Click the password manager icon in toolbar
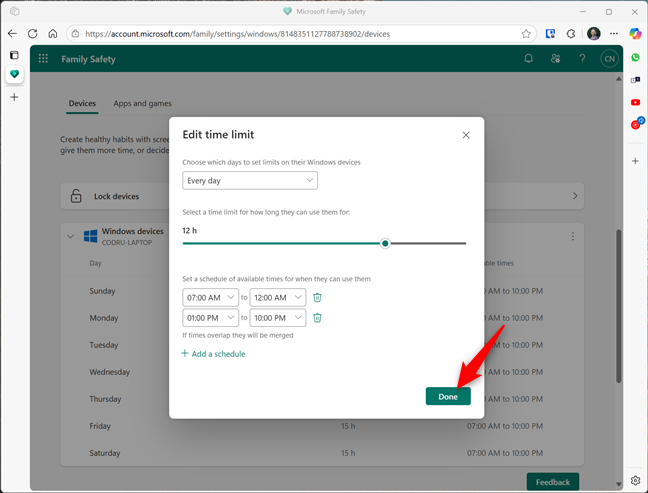This screenshot has width=648, height=493. click(550, 34)
